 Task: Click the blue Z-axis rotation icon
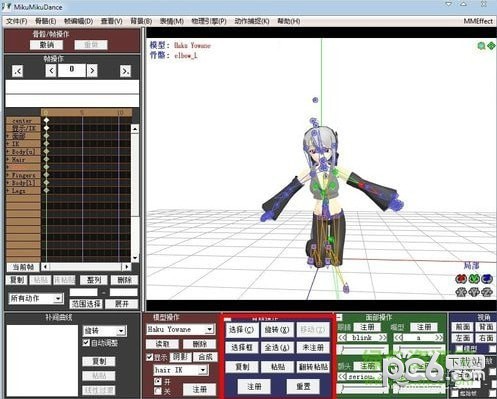(487, 279)
